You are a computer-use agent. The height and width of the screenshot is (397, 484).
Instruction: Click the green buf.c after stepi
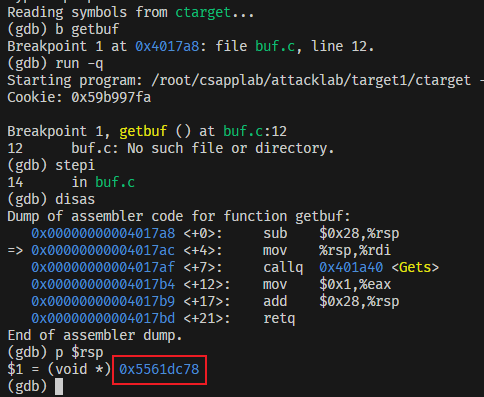click(x=115, y=182)
